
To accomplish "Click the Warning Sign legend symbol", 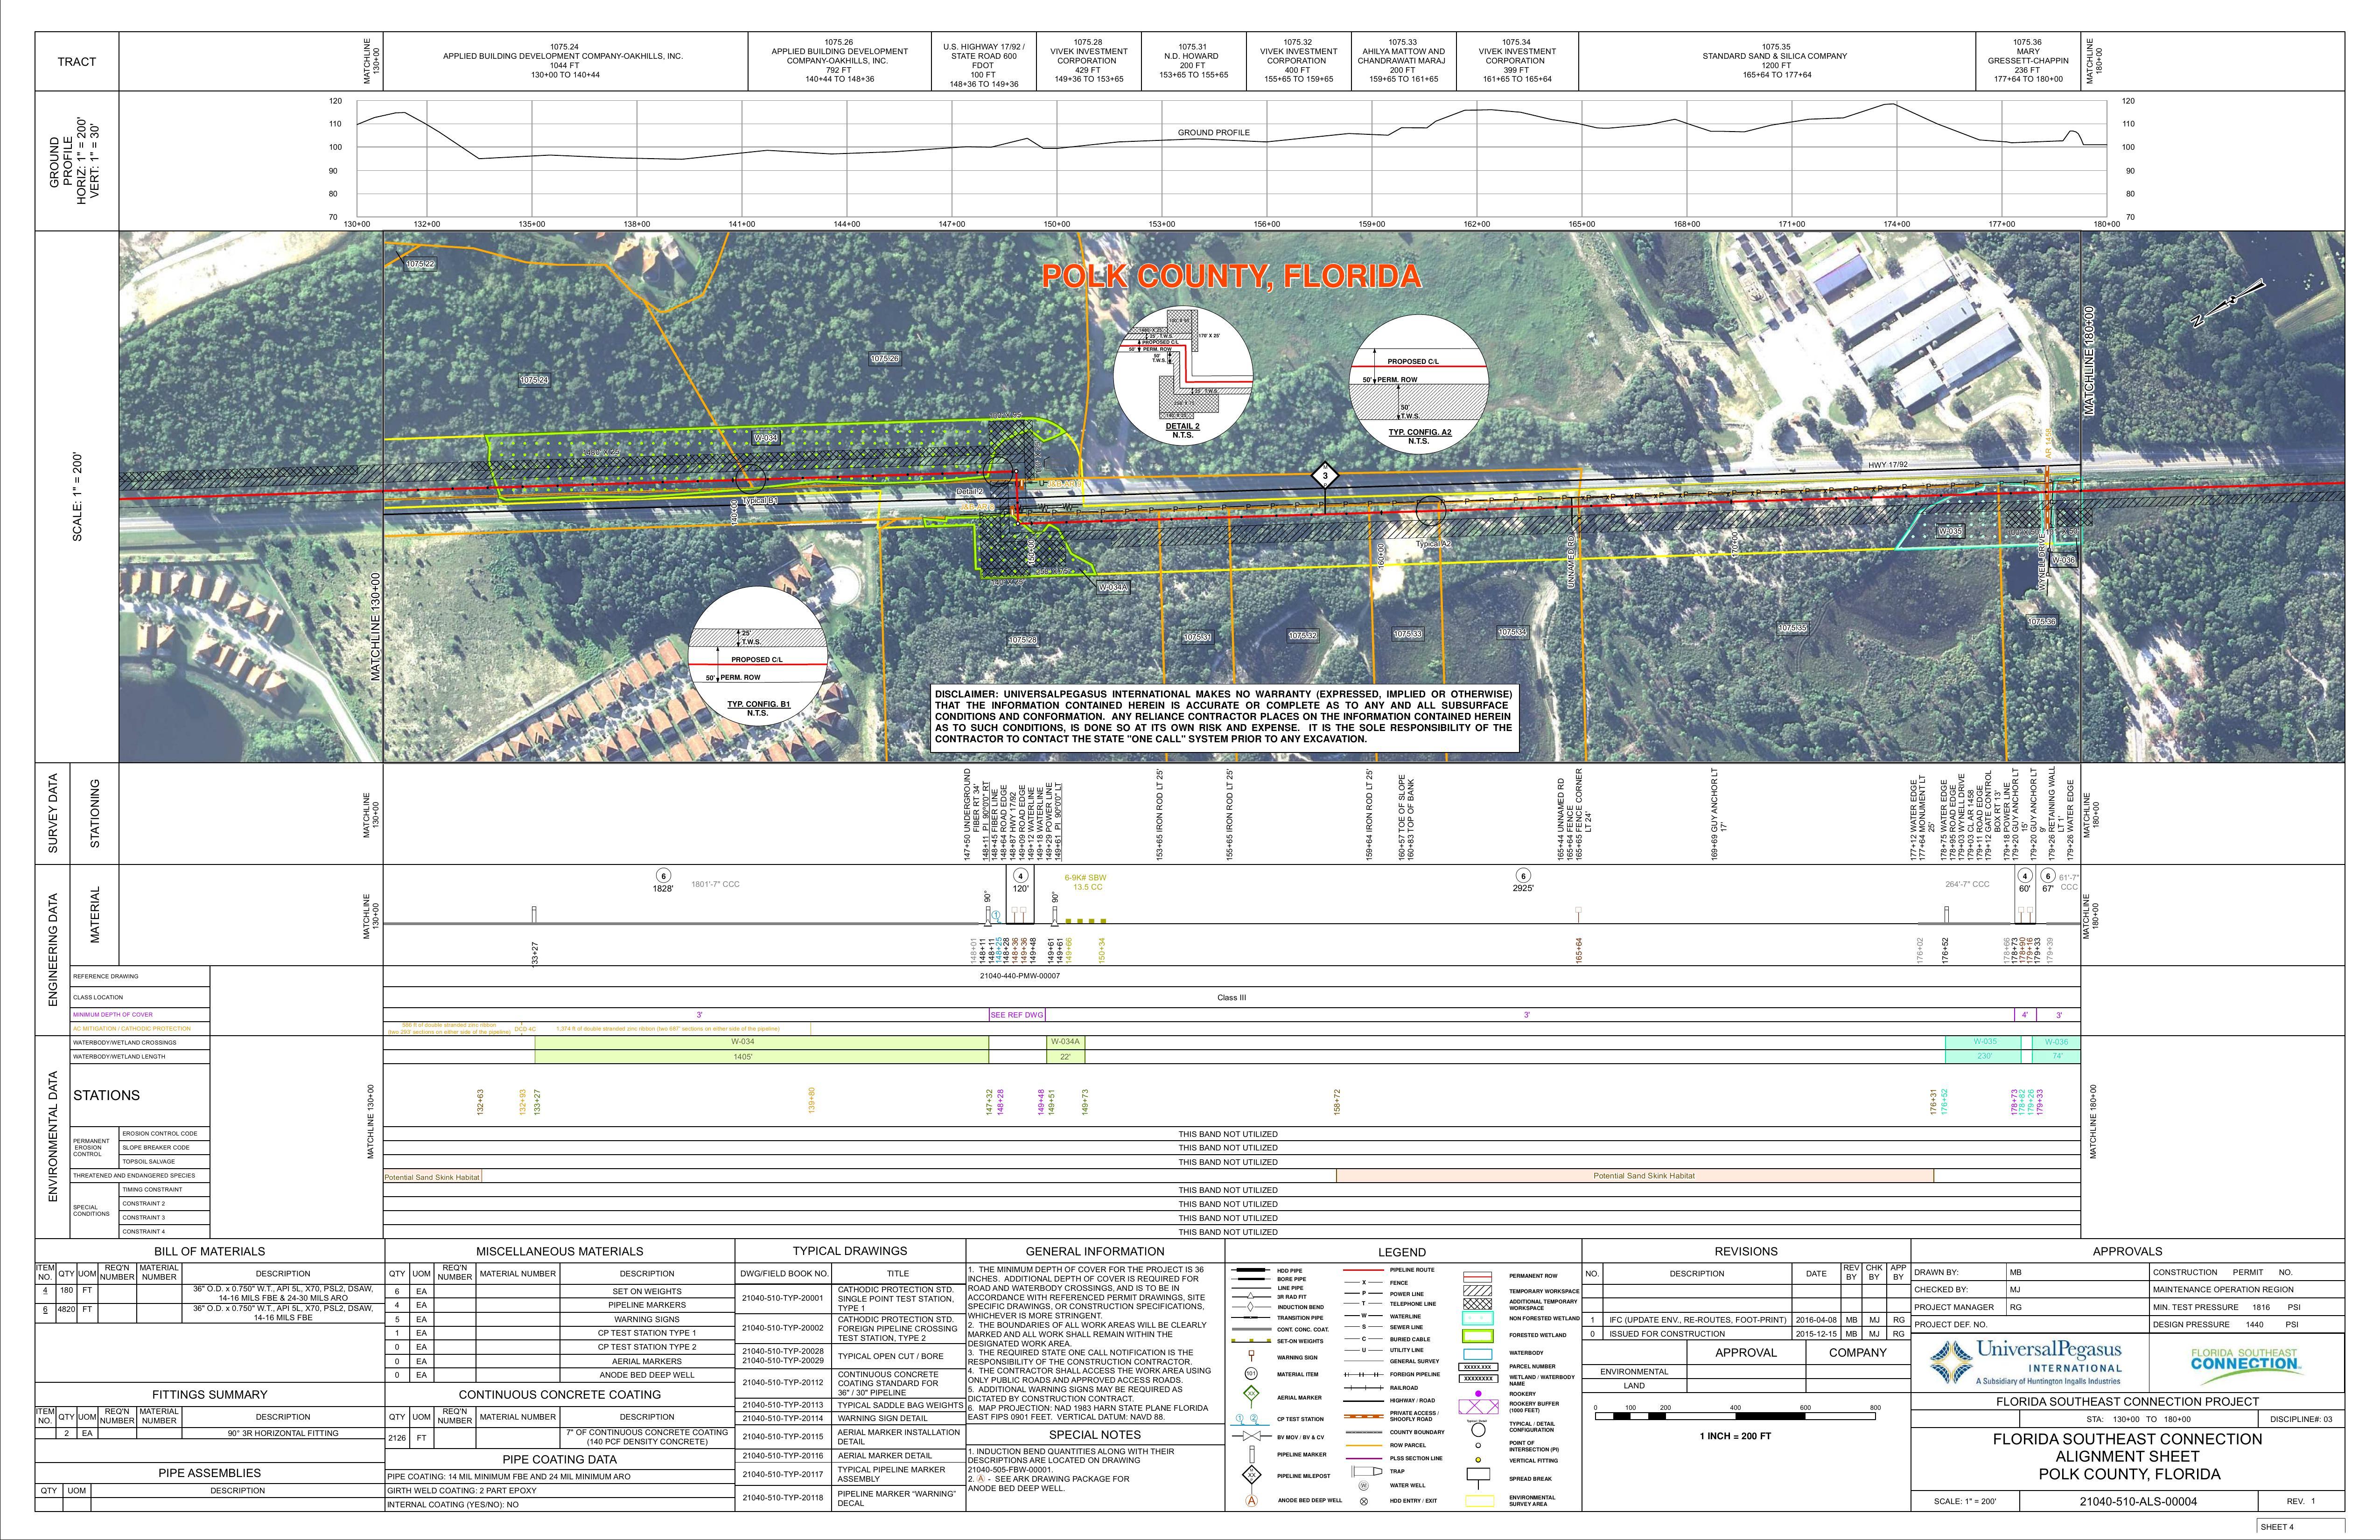I will pos(1252,1355).
